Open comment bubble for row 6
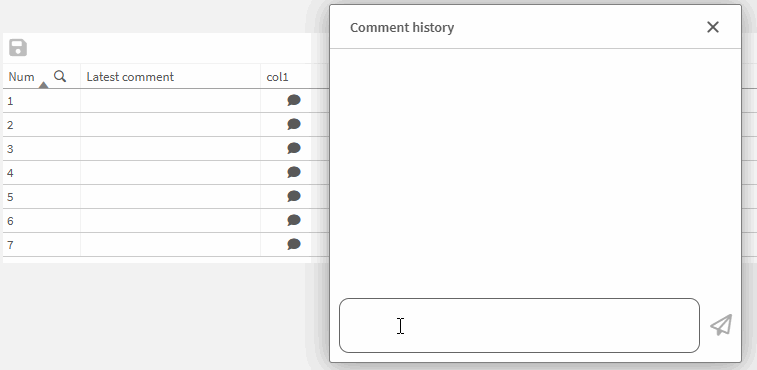Viewport: 757px width, 370px height. coord(294,220)
